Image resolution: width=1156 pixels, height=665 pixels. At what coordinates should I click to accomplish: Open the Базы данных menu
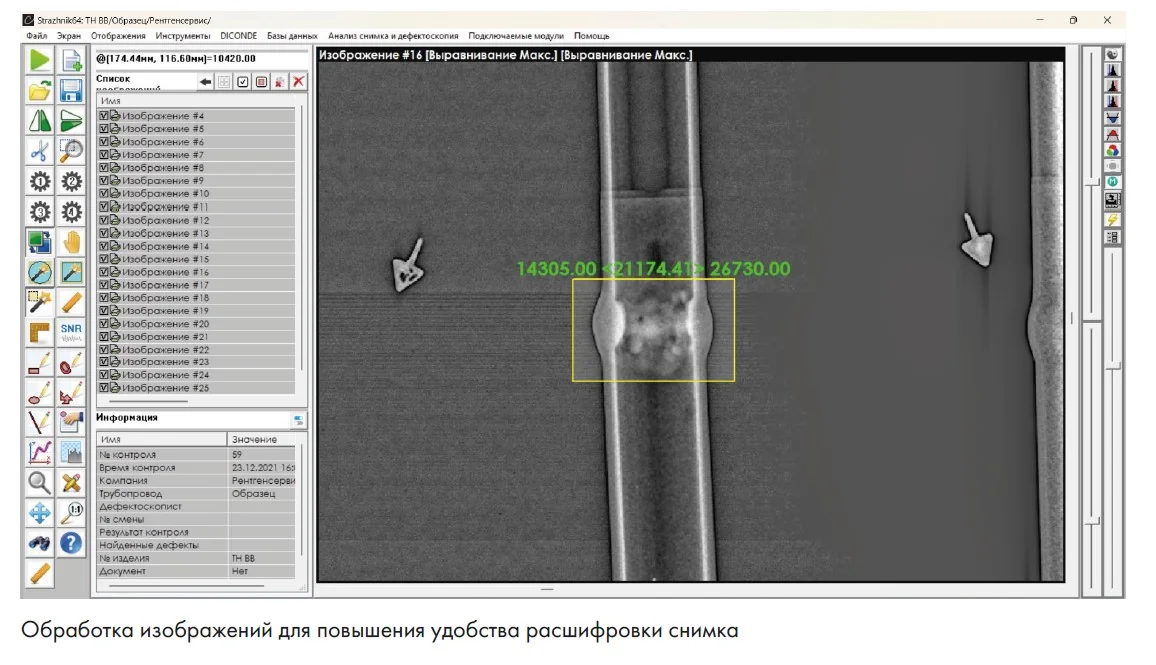(292, 35)
